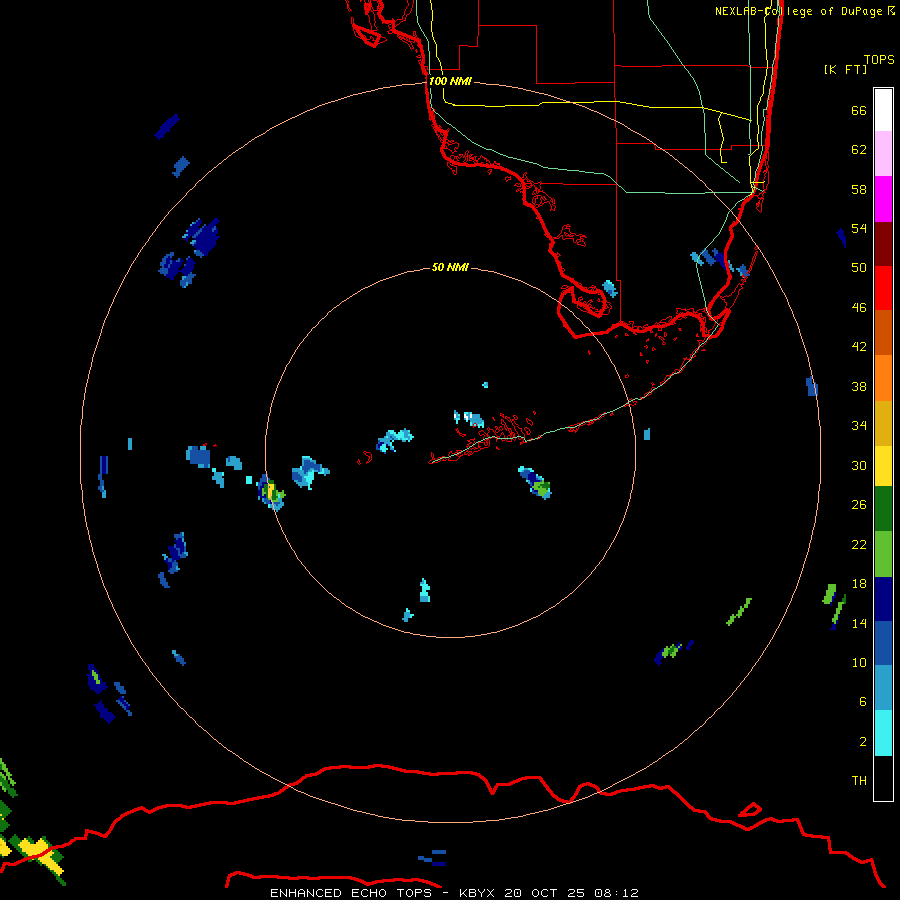Click the dark red (maroon) legend swatch
This screenshot has height=900, width=900.
(x=883, y=243)
